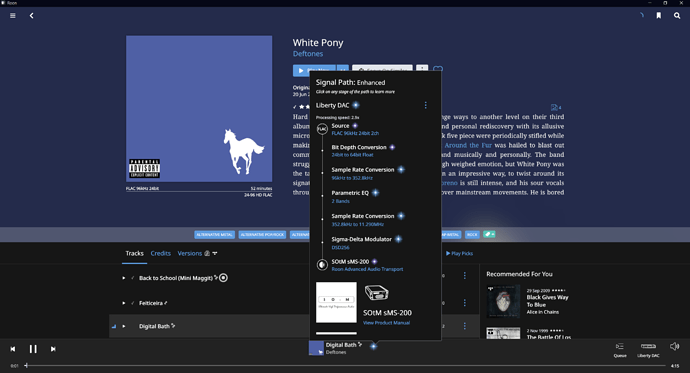Image resolution: width=690 pixels, height=373 pixels.
Task: Click the signal path star next to Digital Bath
Action: [373, 346]
